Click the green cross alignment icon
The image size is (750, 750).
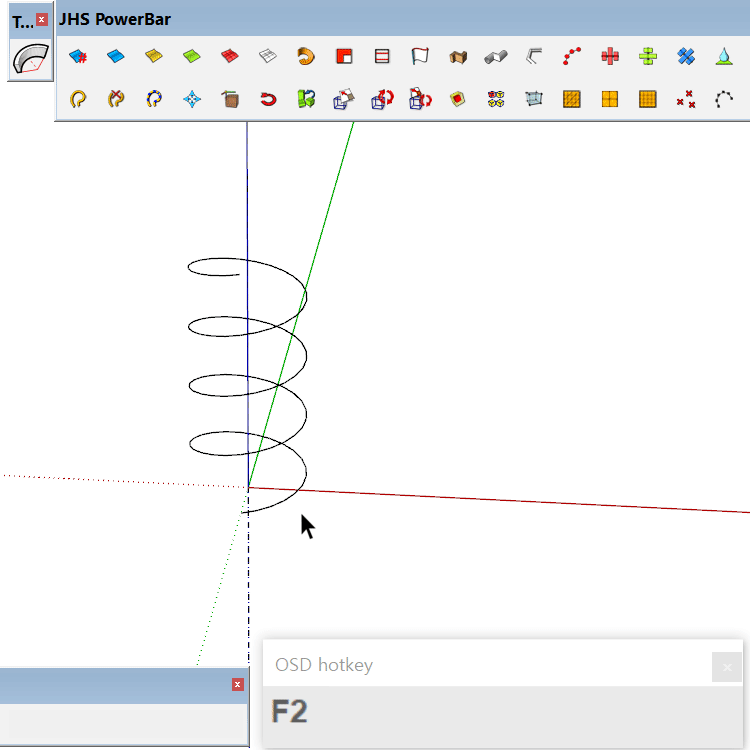tap(648, 56)
